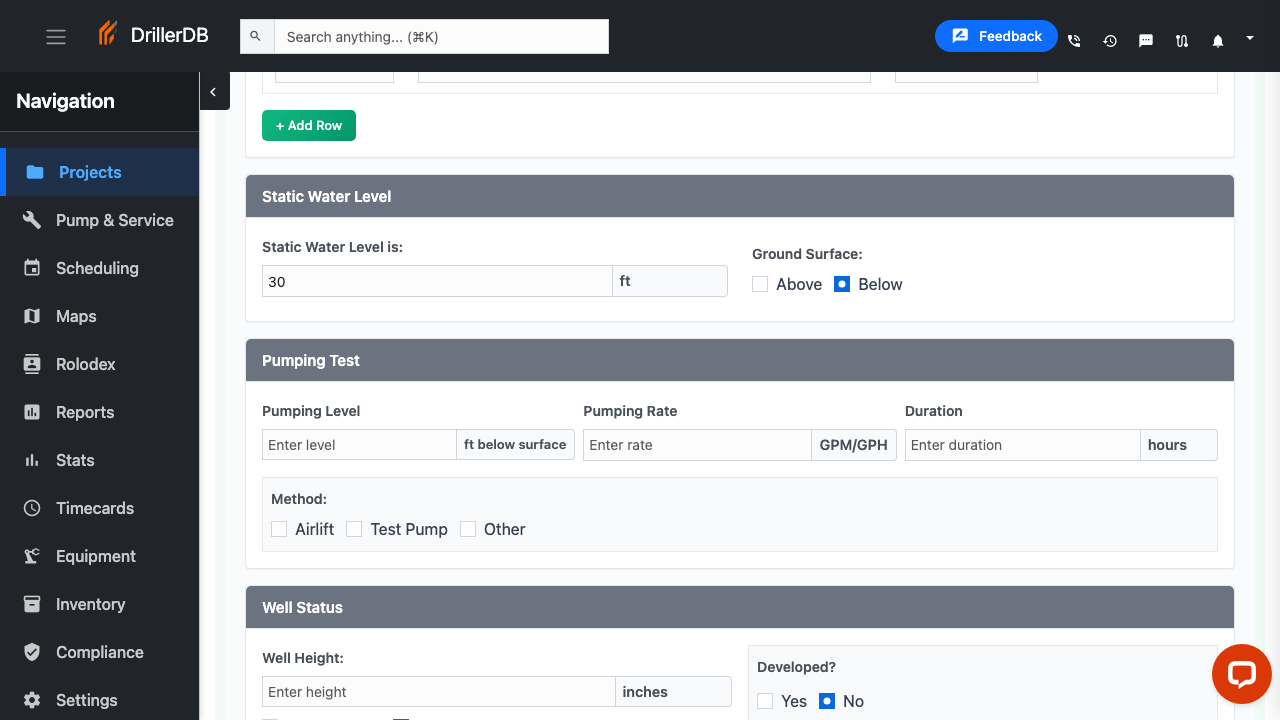Collapse the Navigation sidebar with the chevron

click(214, 91)
